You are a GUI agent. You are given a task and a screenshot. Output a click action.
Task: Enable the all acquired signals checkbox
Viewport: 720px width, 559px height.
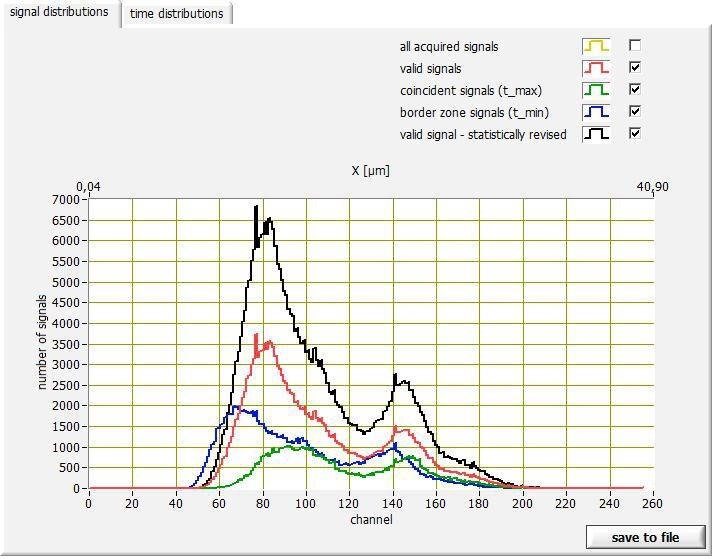coord(635,45)
